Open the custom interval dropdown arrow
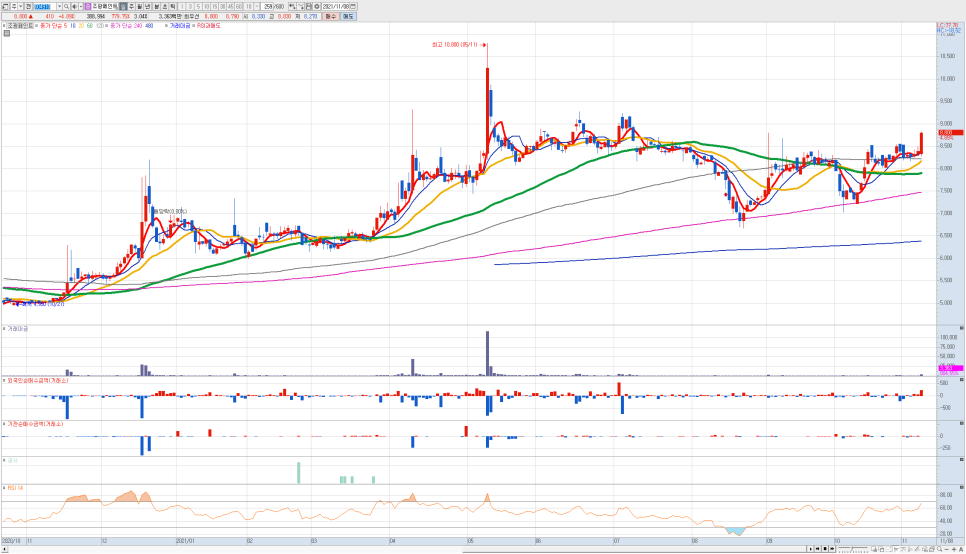 click(256, 6)
